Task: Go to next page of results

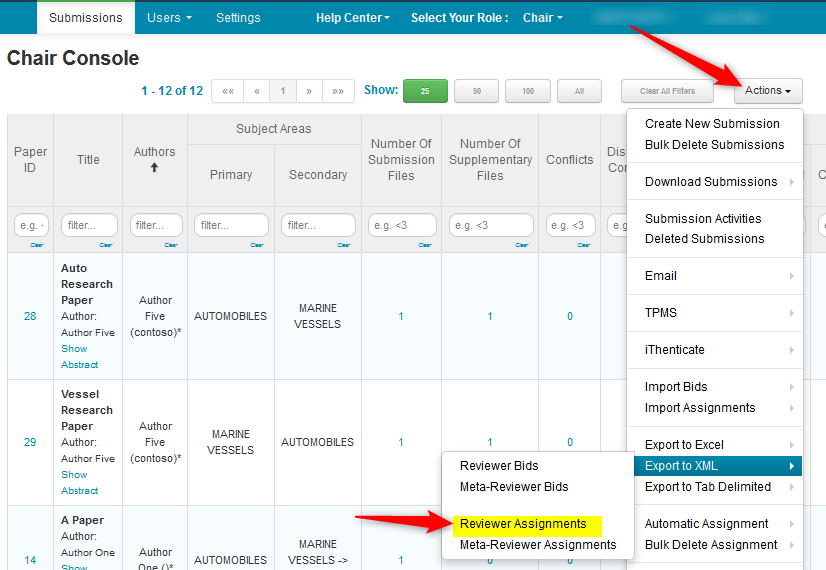Action: coord(309,91)
